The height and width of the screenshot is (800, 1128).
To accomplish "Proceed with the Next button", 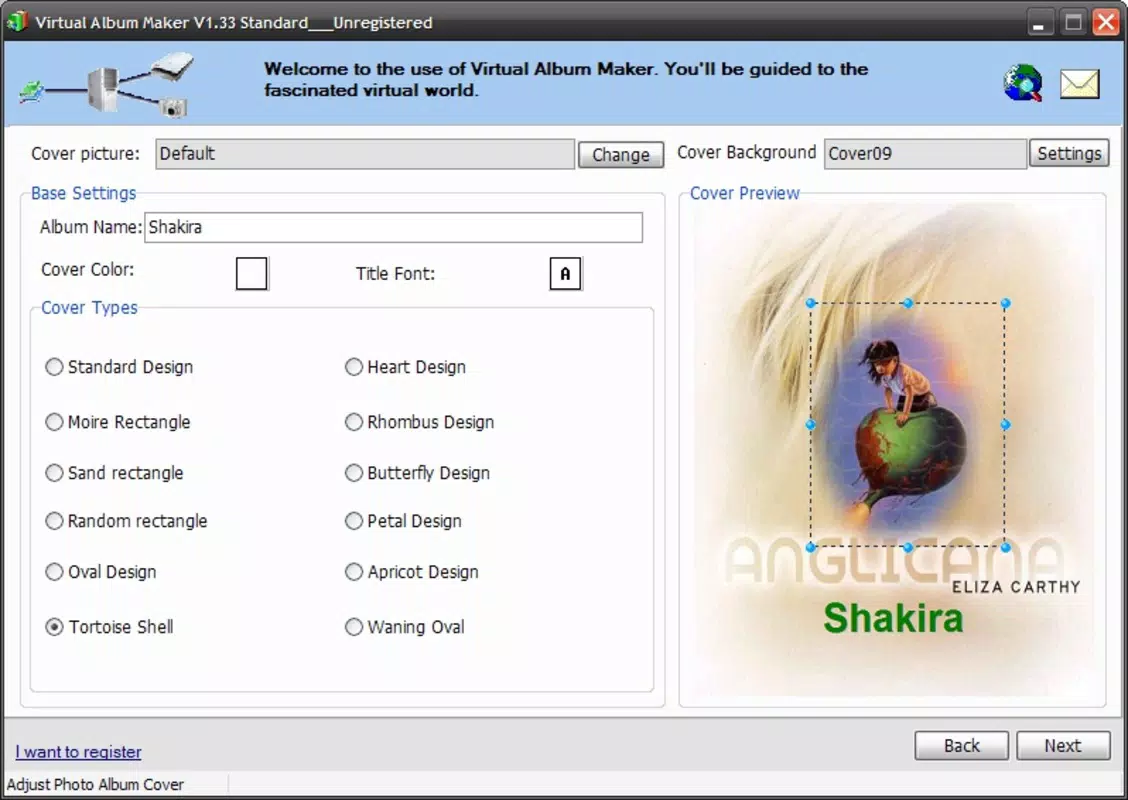I will 1063,745.
